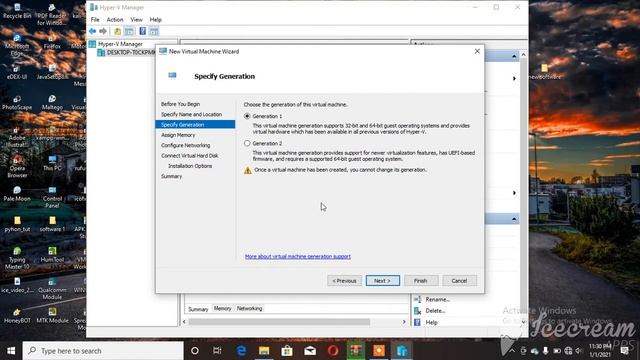Click the horizontal scrollbar left arrow
The width and height of the screenshot is (640, 360).
pyautogui.click(x=184, y=322)
